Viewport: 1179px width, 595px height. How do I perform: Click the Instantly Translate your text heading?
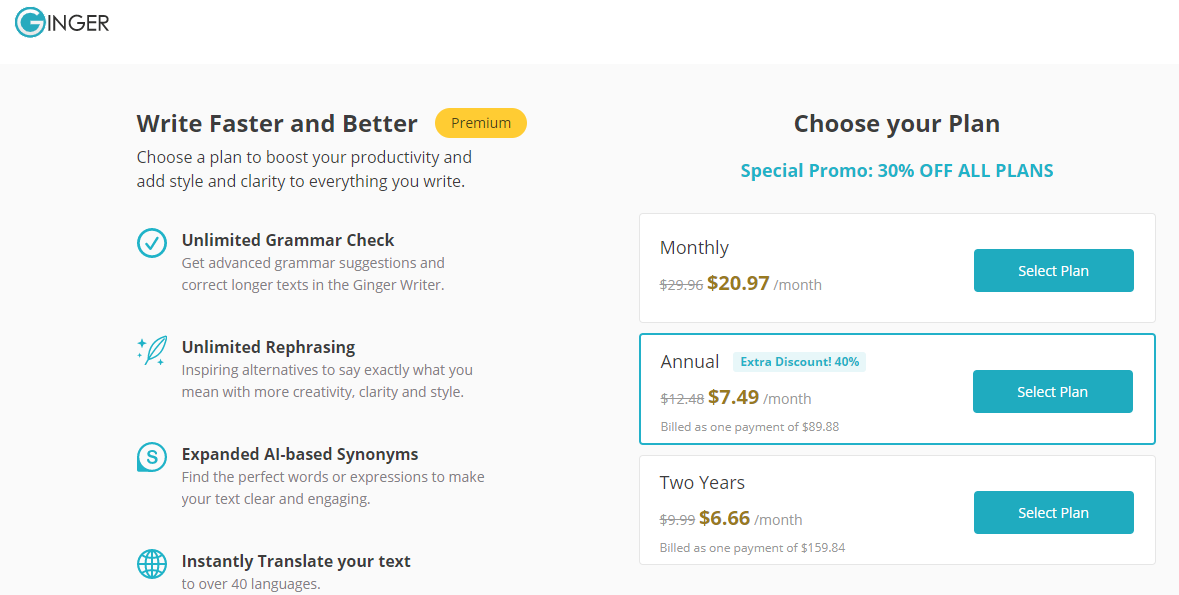296,562
